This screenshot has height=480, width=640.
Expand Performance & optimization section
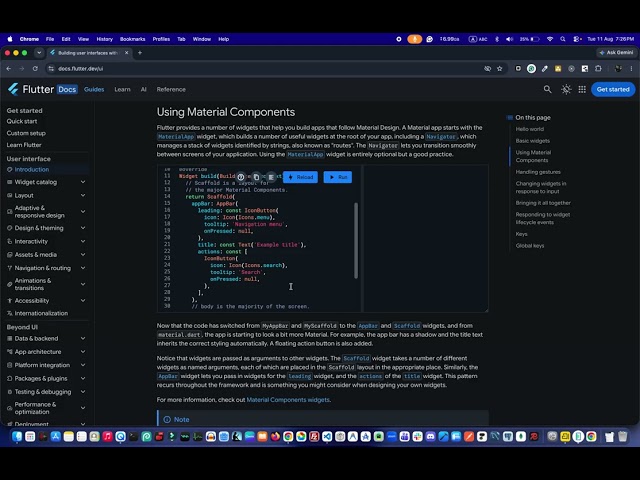[x=83, y=408]
